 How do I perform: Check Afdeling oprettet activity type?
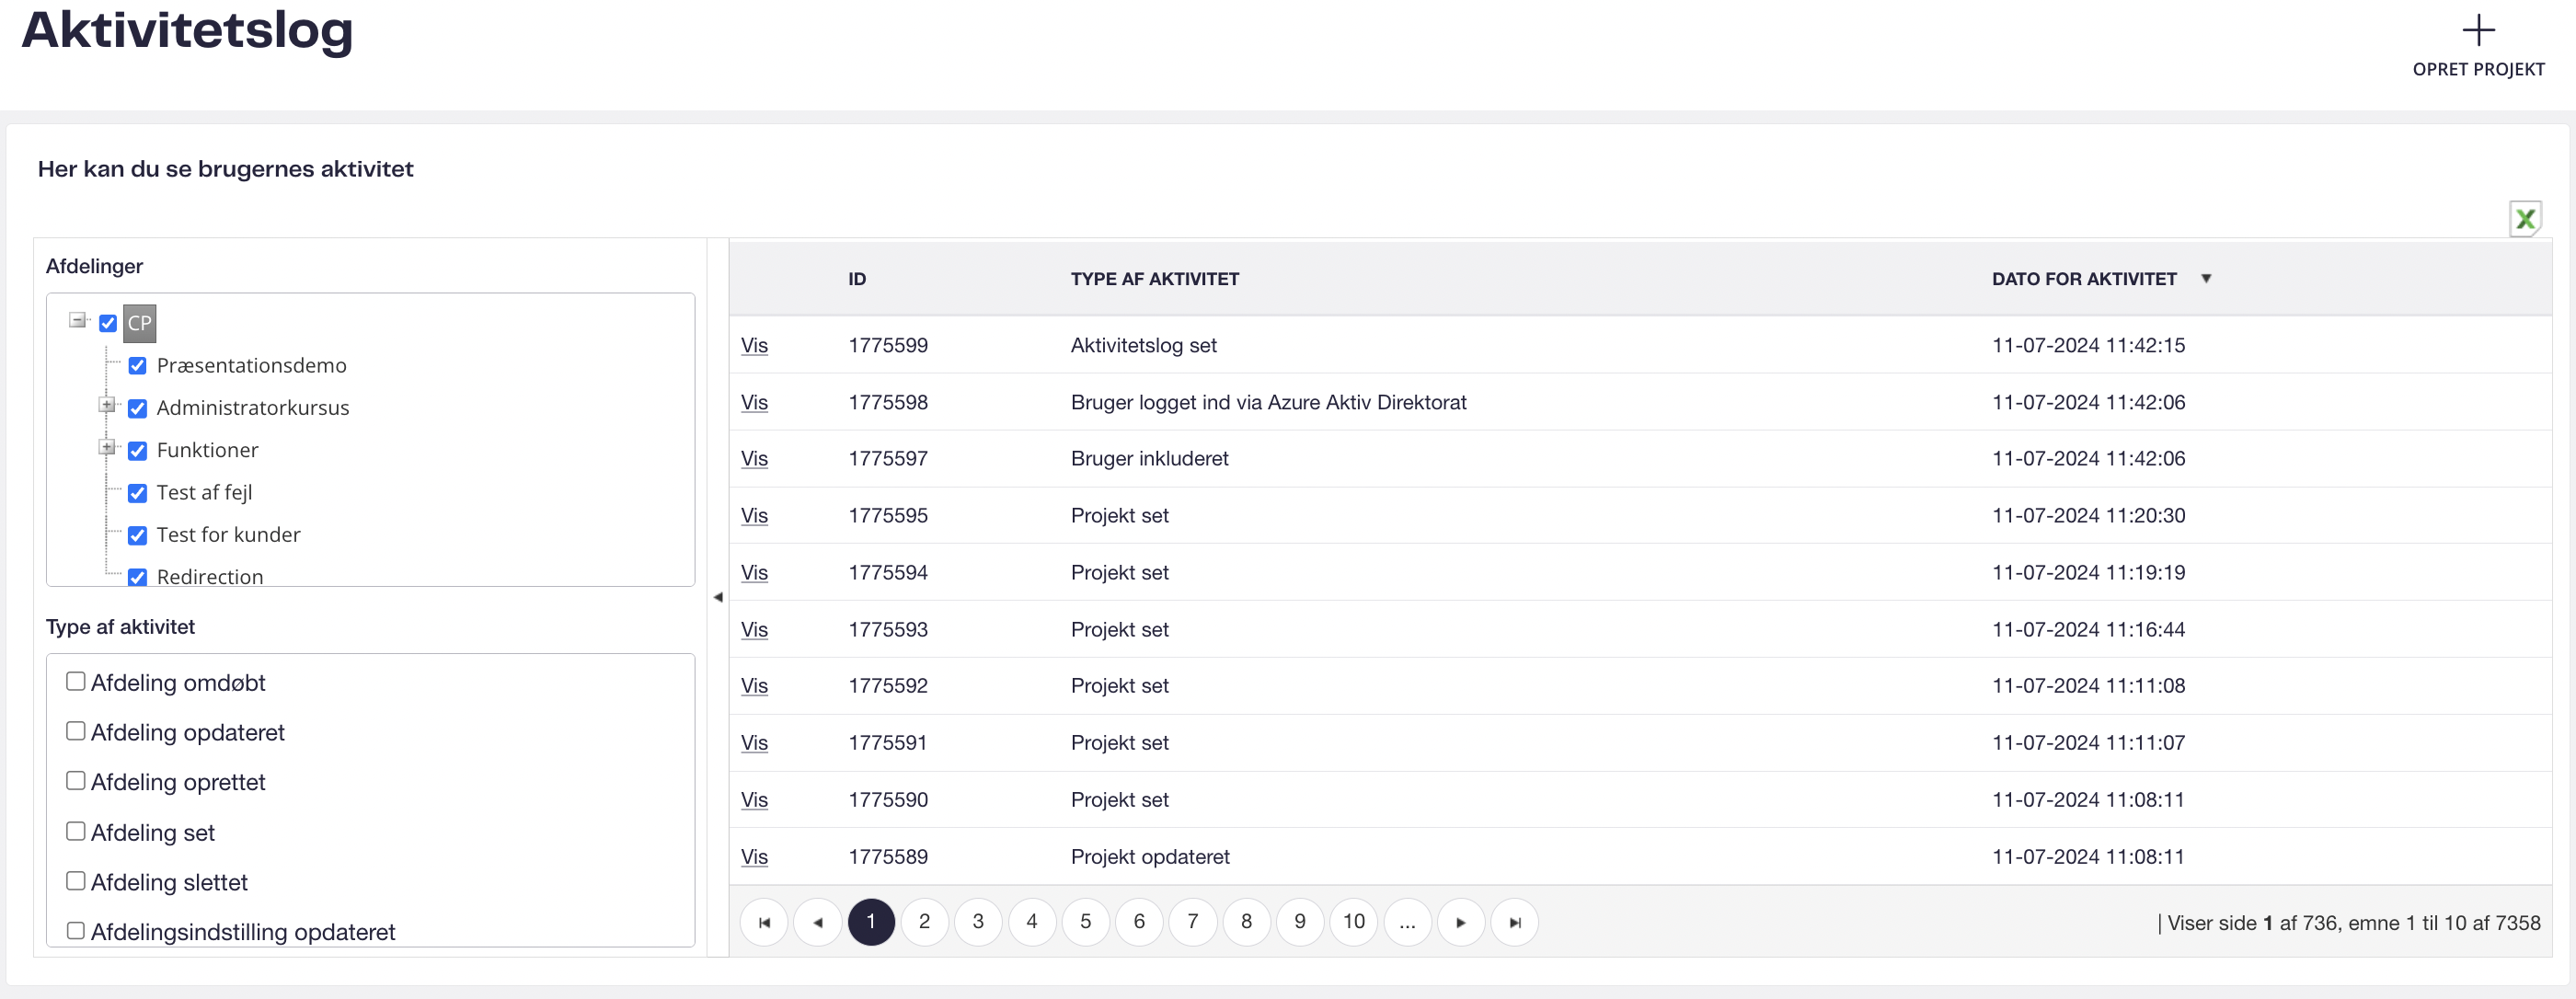click(75, 781)
